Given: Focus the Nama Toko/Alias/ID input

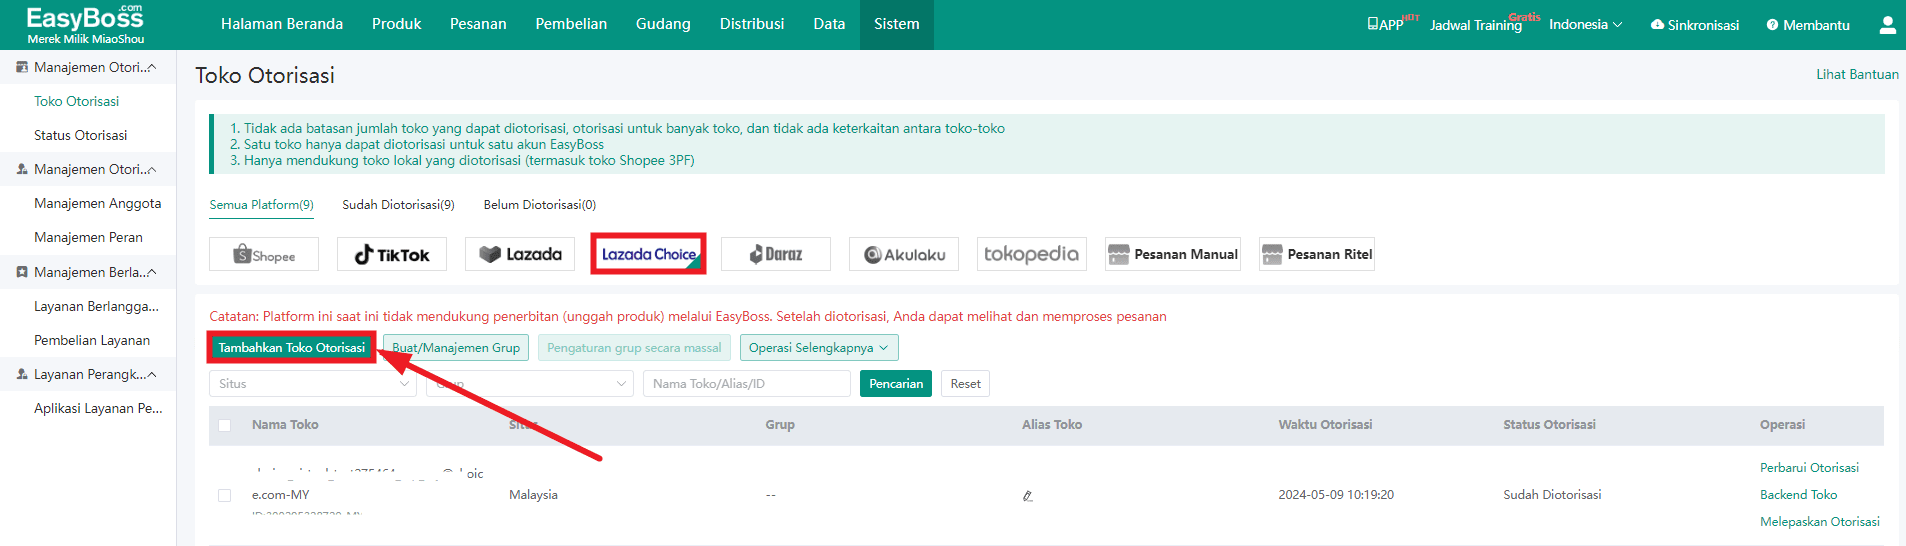Looking at the screenshot, I should coord(747,383).
